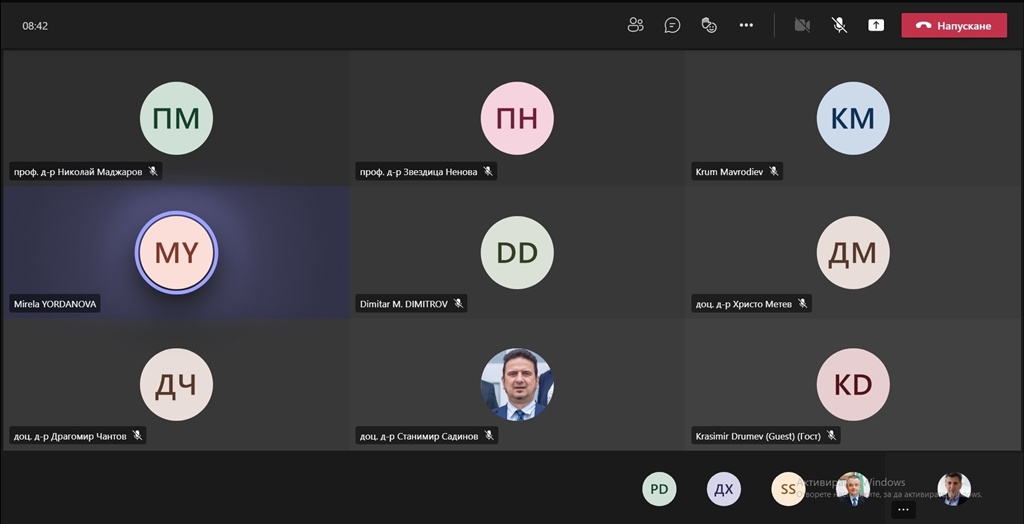Unmute the microphone

[839, 25]
